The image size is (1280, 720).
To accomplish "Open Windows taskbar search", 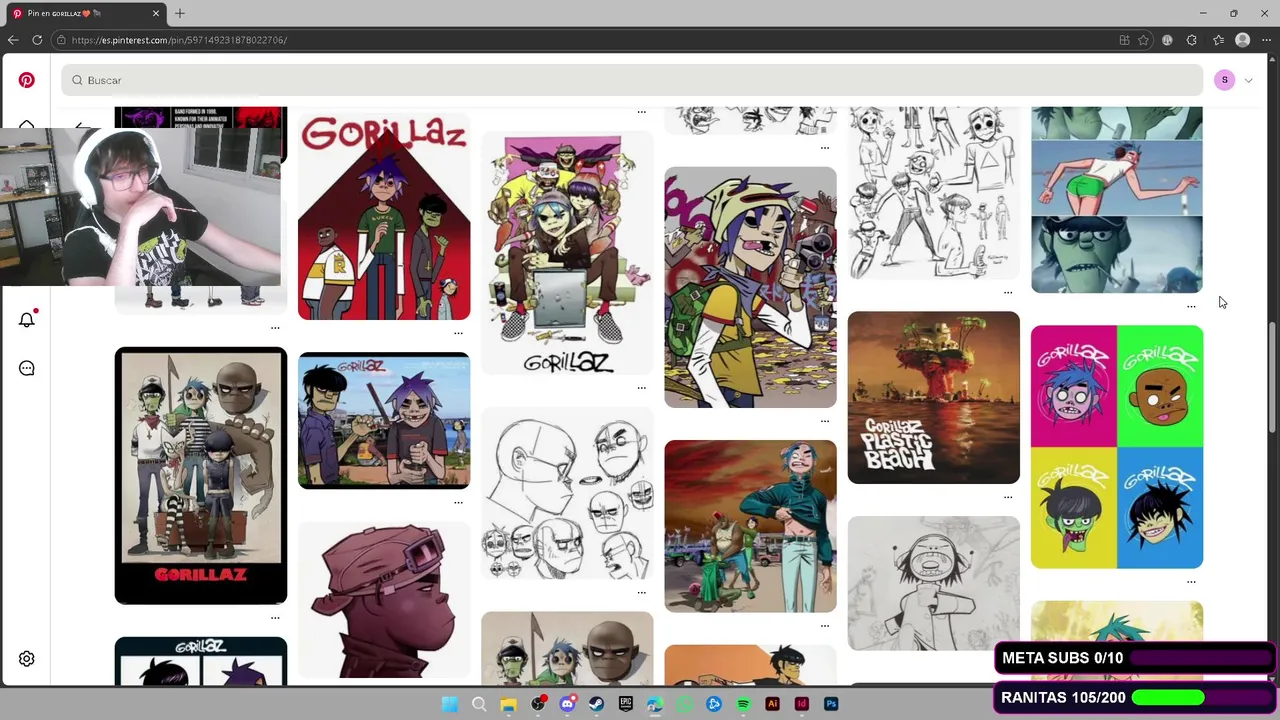I will pyautogui.click(x=479, y=704).
